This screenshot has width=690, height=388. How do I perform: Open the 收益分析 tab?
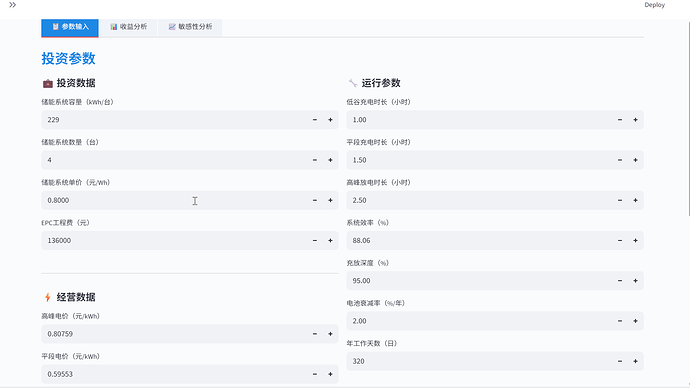pos(128,27)
